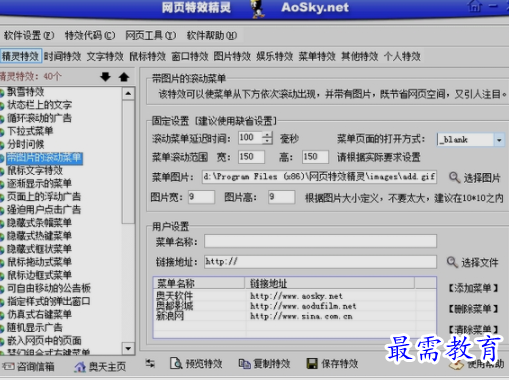Image resolution: width=509 pixels, height=380 pixels.
Task: Click the 选择图片 button label
Action: pyautogui.click(x=482, y=178)
